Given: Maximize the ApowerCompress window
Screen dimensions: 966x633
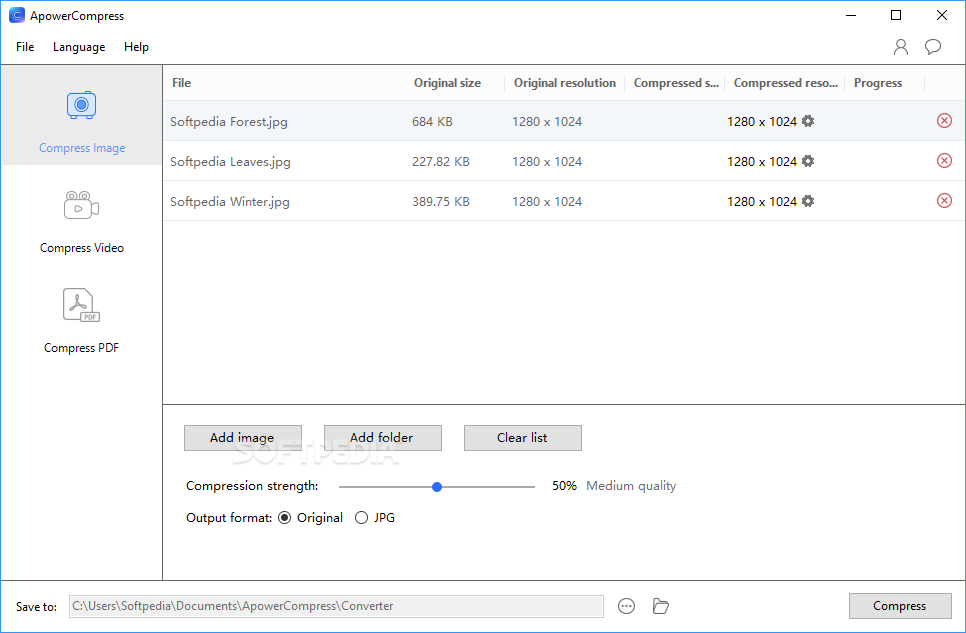Looking at the screenshot, I should [896, 15].
